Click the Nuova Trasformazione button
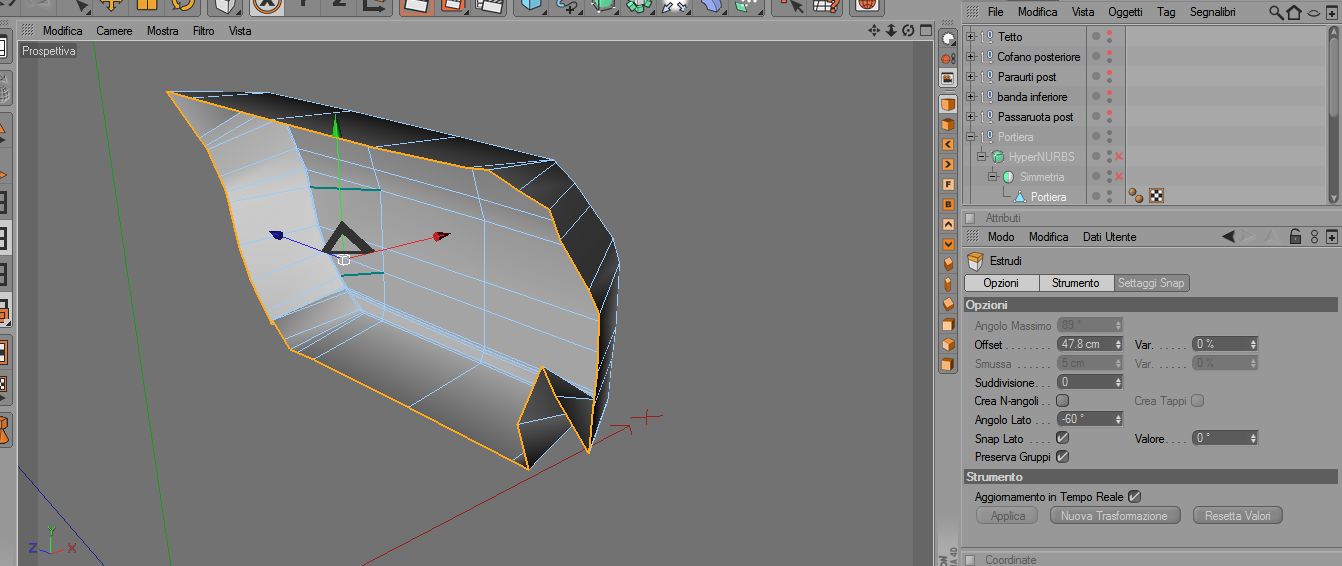The image size is (1342, 566). click(x=1114, y=516)
